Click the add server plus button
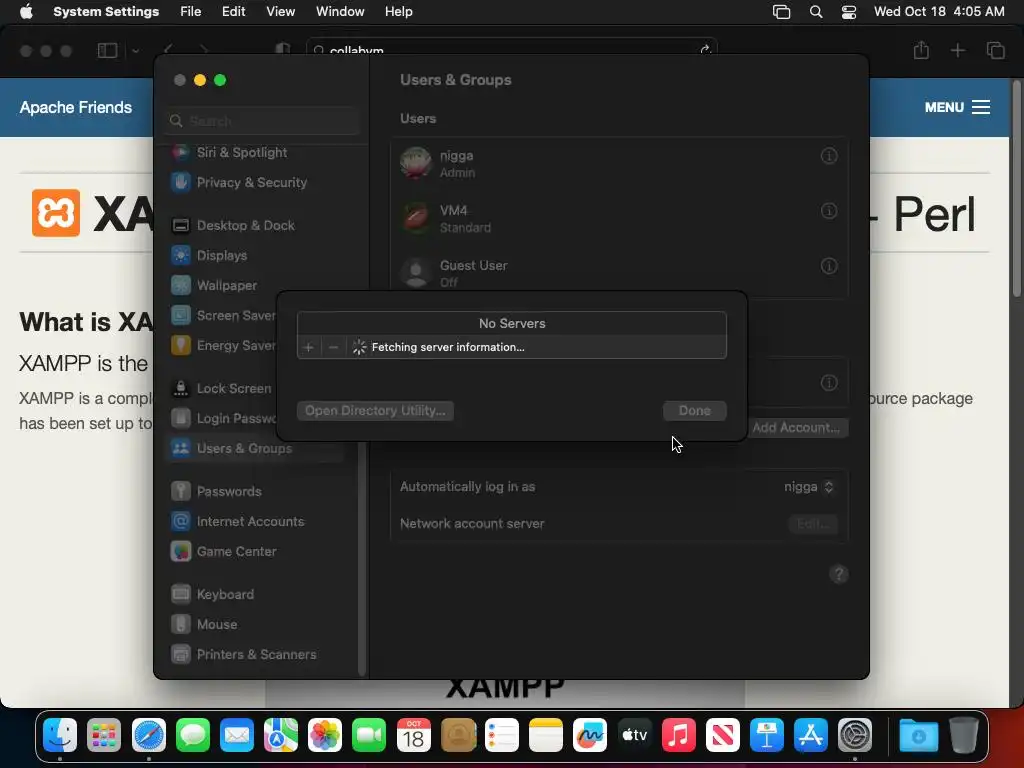Viewport: 1024px width, 768px height. click(x=309, y=347)
